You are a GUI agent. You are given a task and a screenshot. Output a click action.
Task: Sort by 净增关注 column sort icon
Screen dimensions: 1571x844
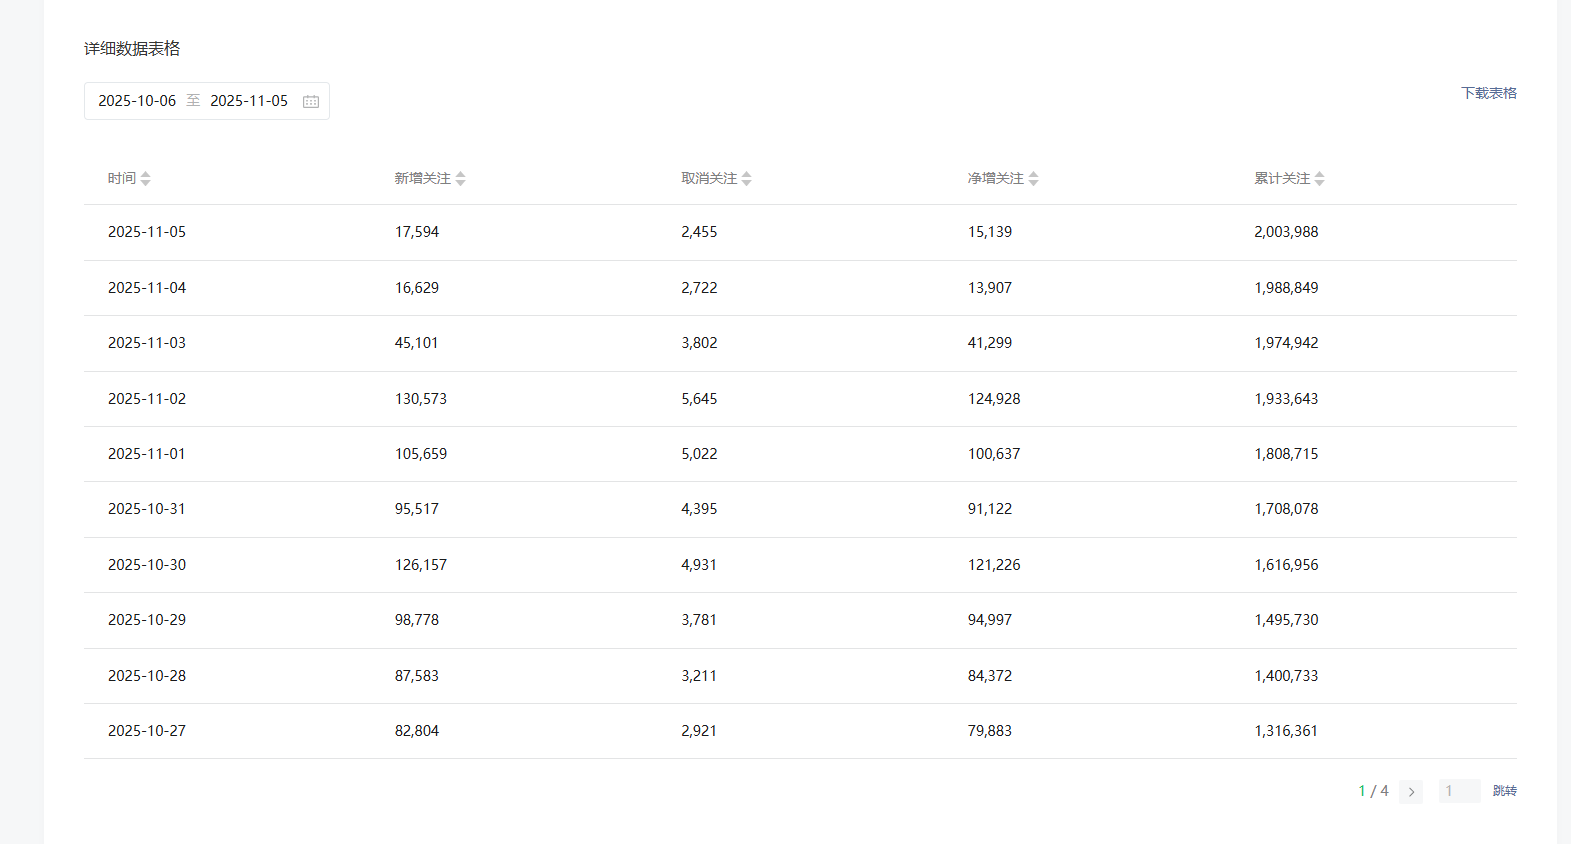pyautogui.click(x=1034, y=178)
